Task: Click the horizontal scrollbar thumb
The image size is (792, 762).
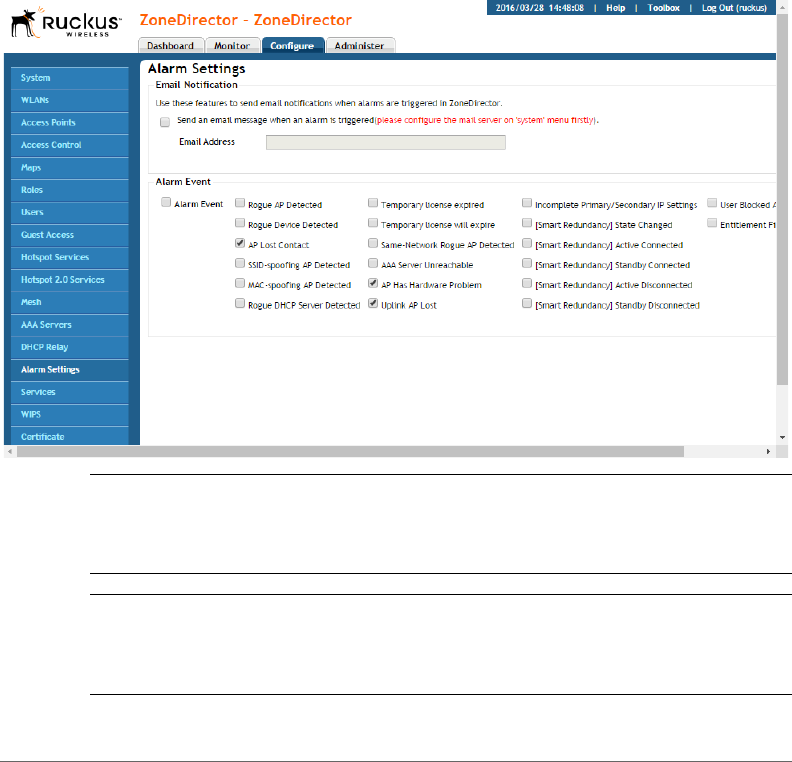Action: coord(351,451)
